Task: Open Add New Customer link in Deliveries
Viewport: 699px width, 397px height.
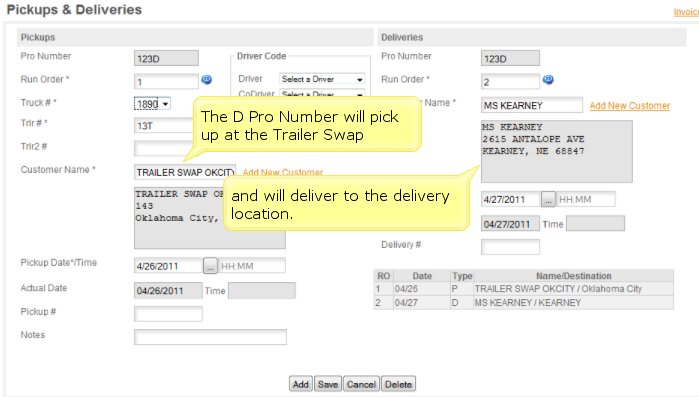Action: 629,106
